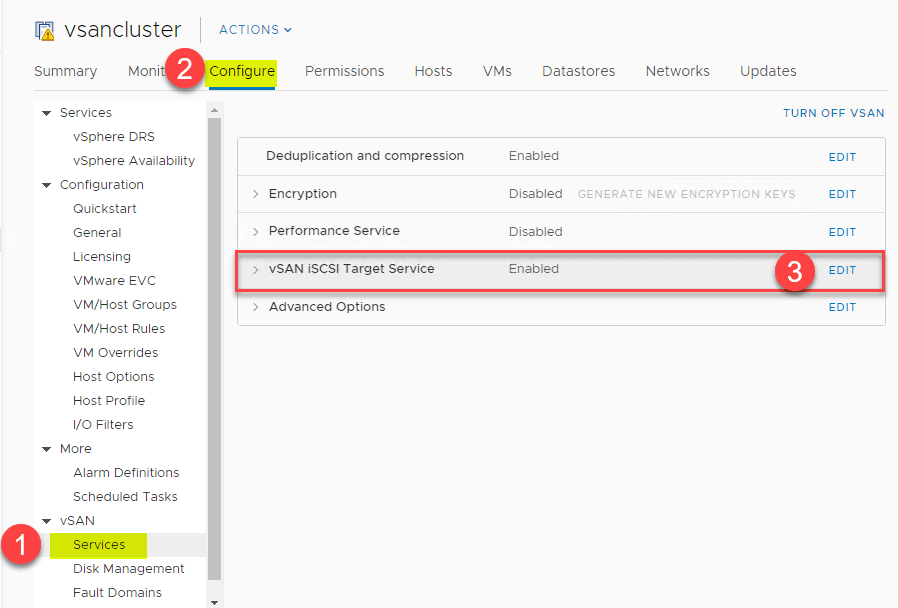Expand the Performance Service row
Viewport: 898px width, 608px height.
256,231
